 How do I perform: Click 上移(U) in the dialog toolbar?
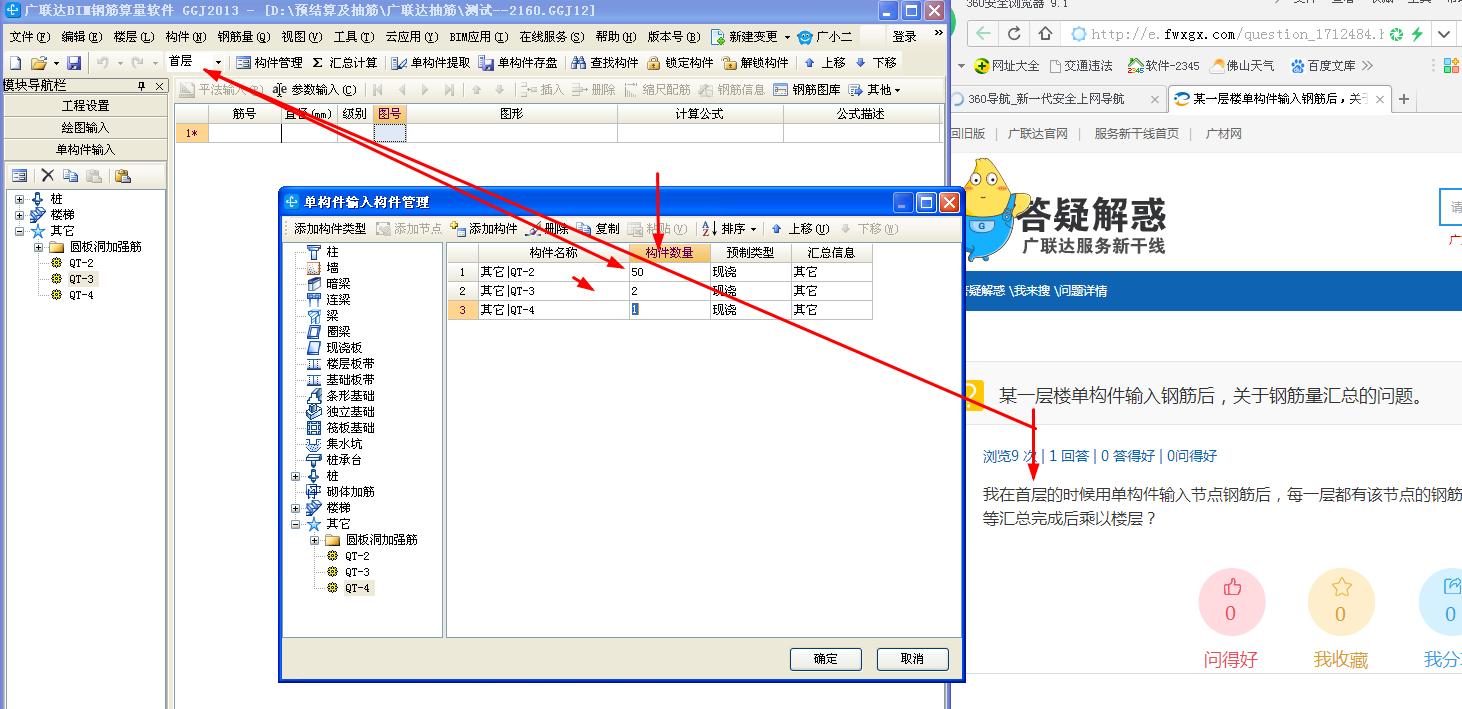coord(800,229)
